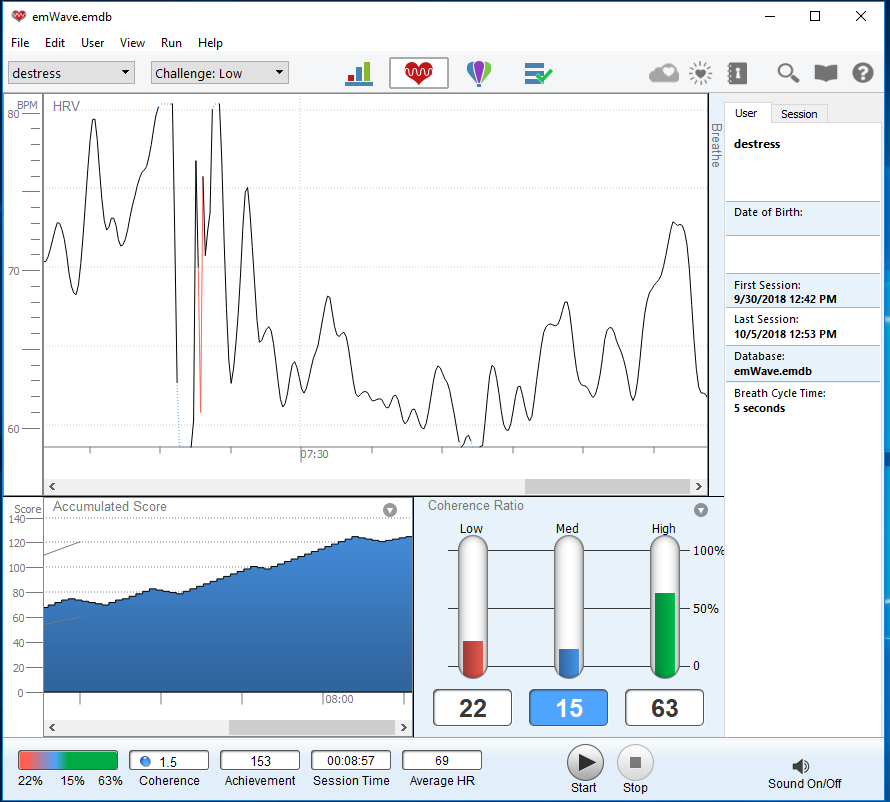
Task: Click the score scrollbar left arrow
Action: coord(52,727)
